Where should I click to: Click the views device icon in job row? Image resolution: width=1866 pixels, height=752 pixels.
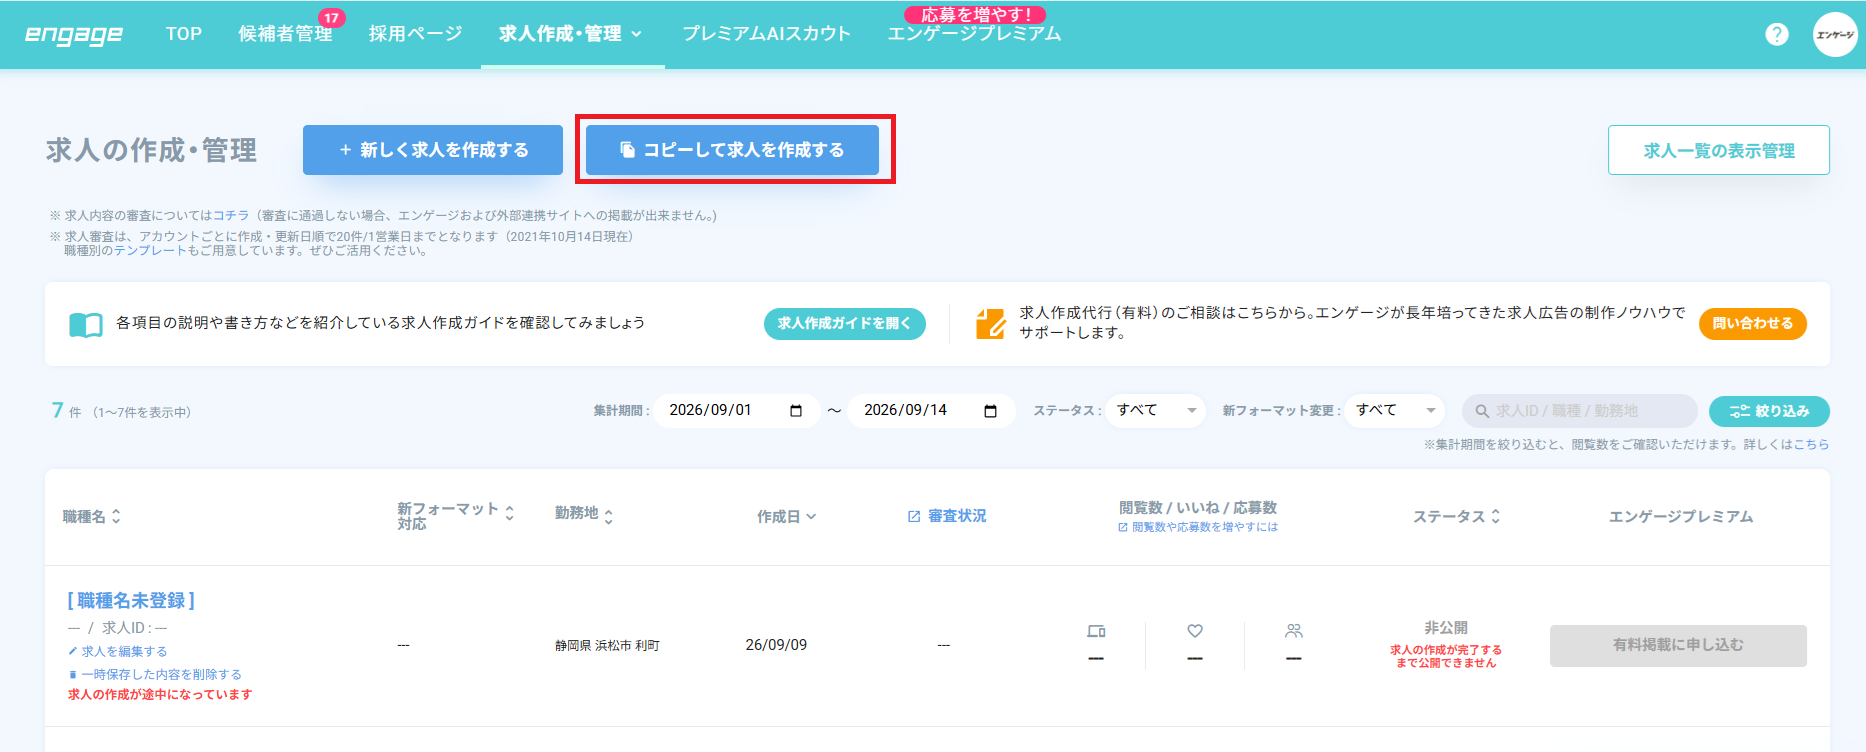pos(1096,631)
